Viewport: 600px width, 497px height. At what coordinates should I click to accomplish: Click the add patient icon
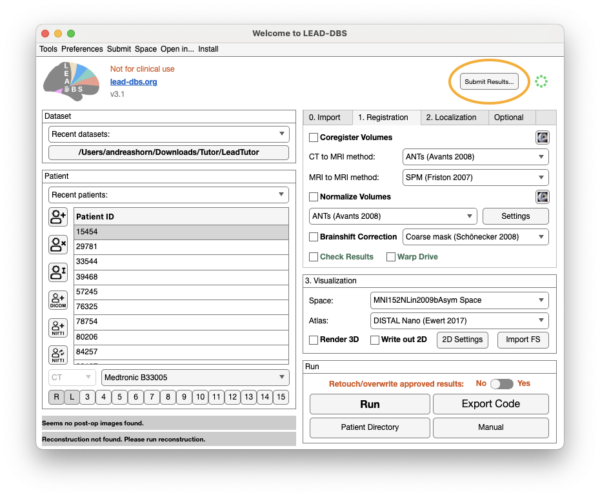click(58, 217)
